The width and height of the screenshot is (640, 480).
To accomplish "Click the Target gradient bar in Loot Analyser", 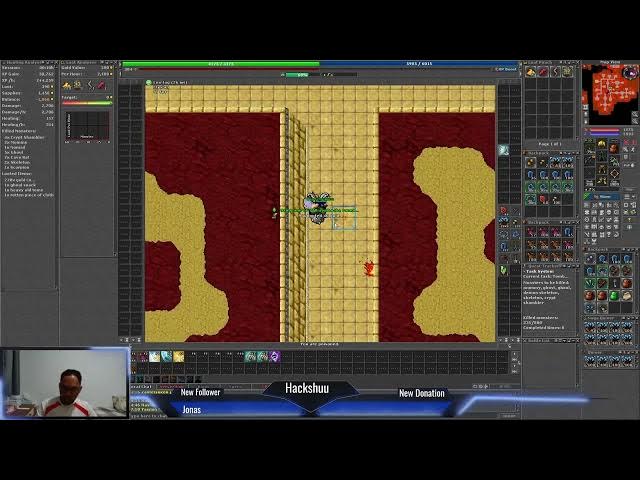I will [x=87, y=103].
